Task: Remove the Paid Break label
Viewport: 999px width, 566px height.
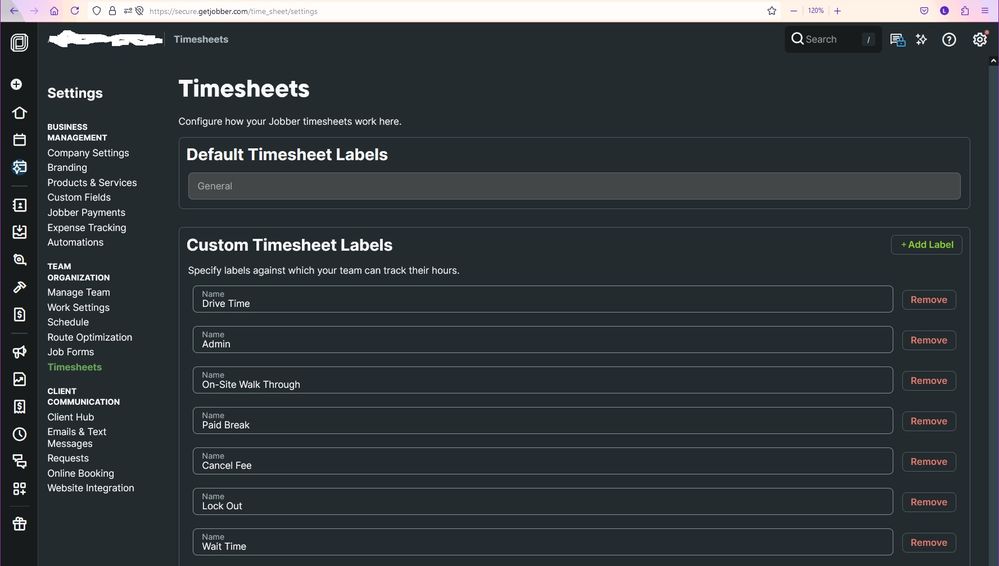Action: [x=928, y=421]
